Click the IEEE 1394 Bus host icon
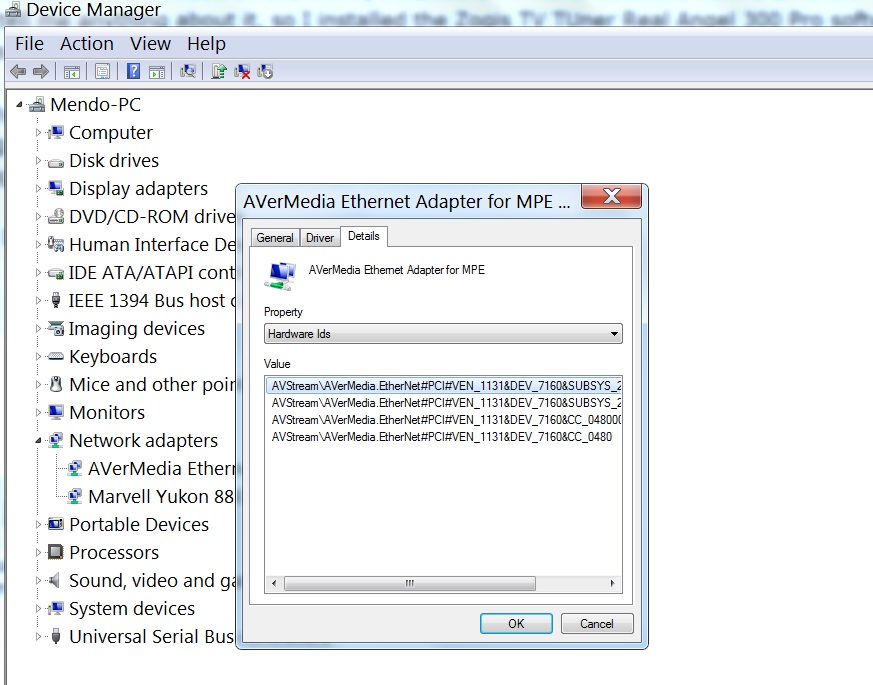The image size is (873, 685). 56,300
